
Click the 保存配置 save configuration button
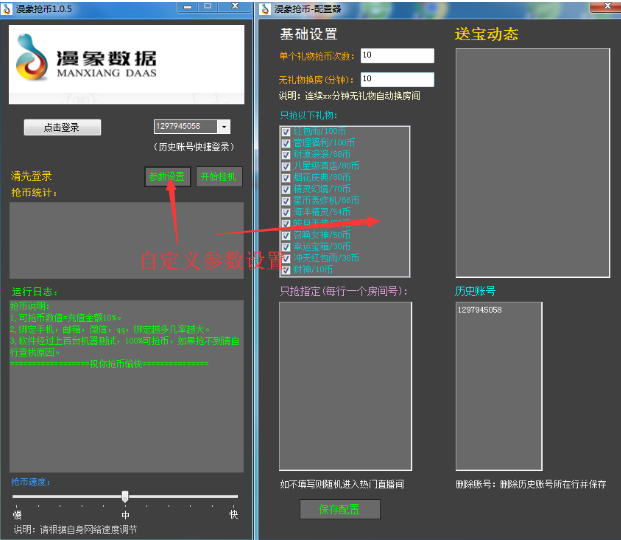point(340,509)
